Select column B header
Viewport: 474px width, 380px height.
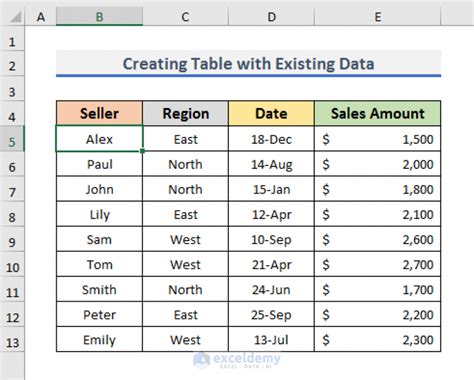coord(99,17)
